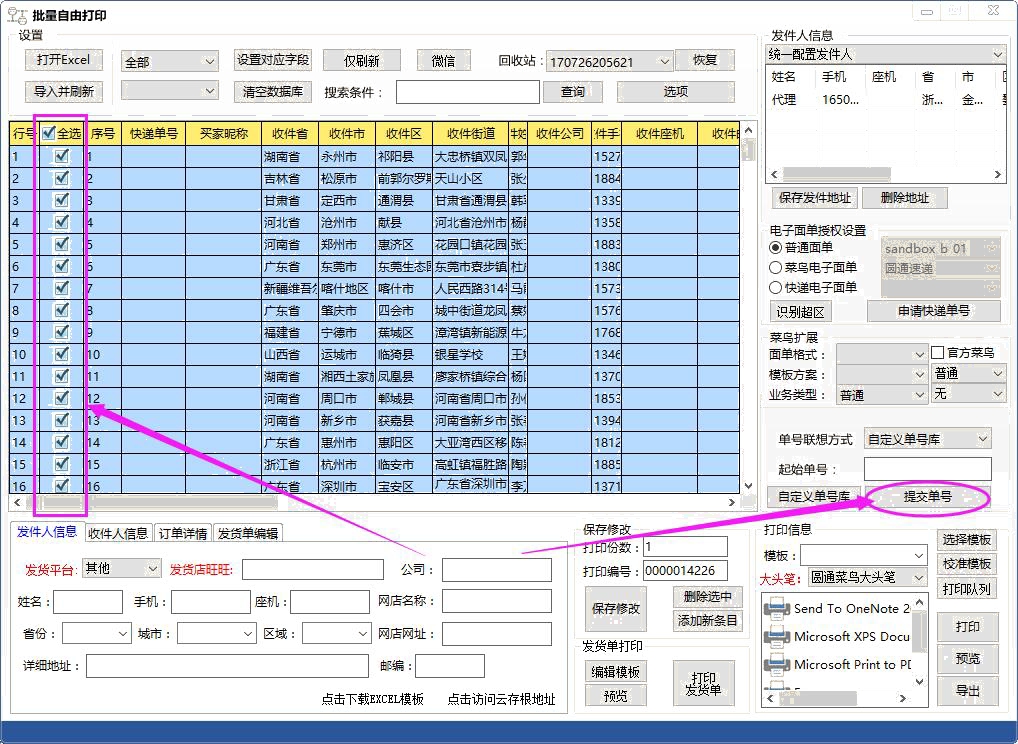Toggle the 全选 select-all checkbox

49,133
